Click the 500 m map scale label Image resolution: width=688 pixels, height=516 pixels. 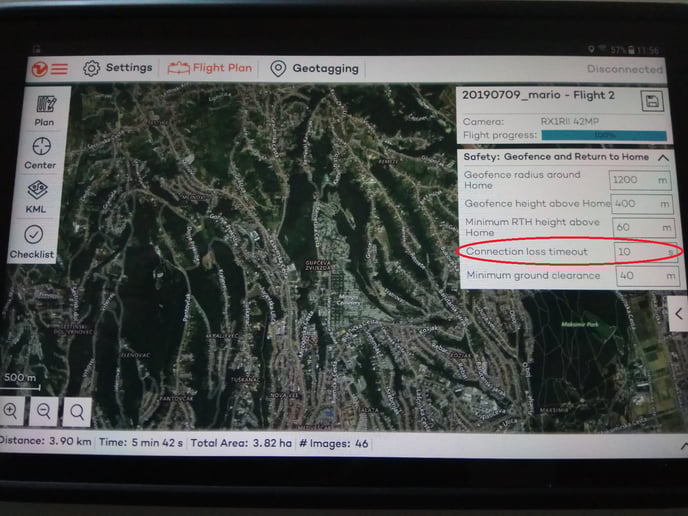20,377
